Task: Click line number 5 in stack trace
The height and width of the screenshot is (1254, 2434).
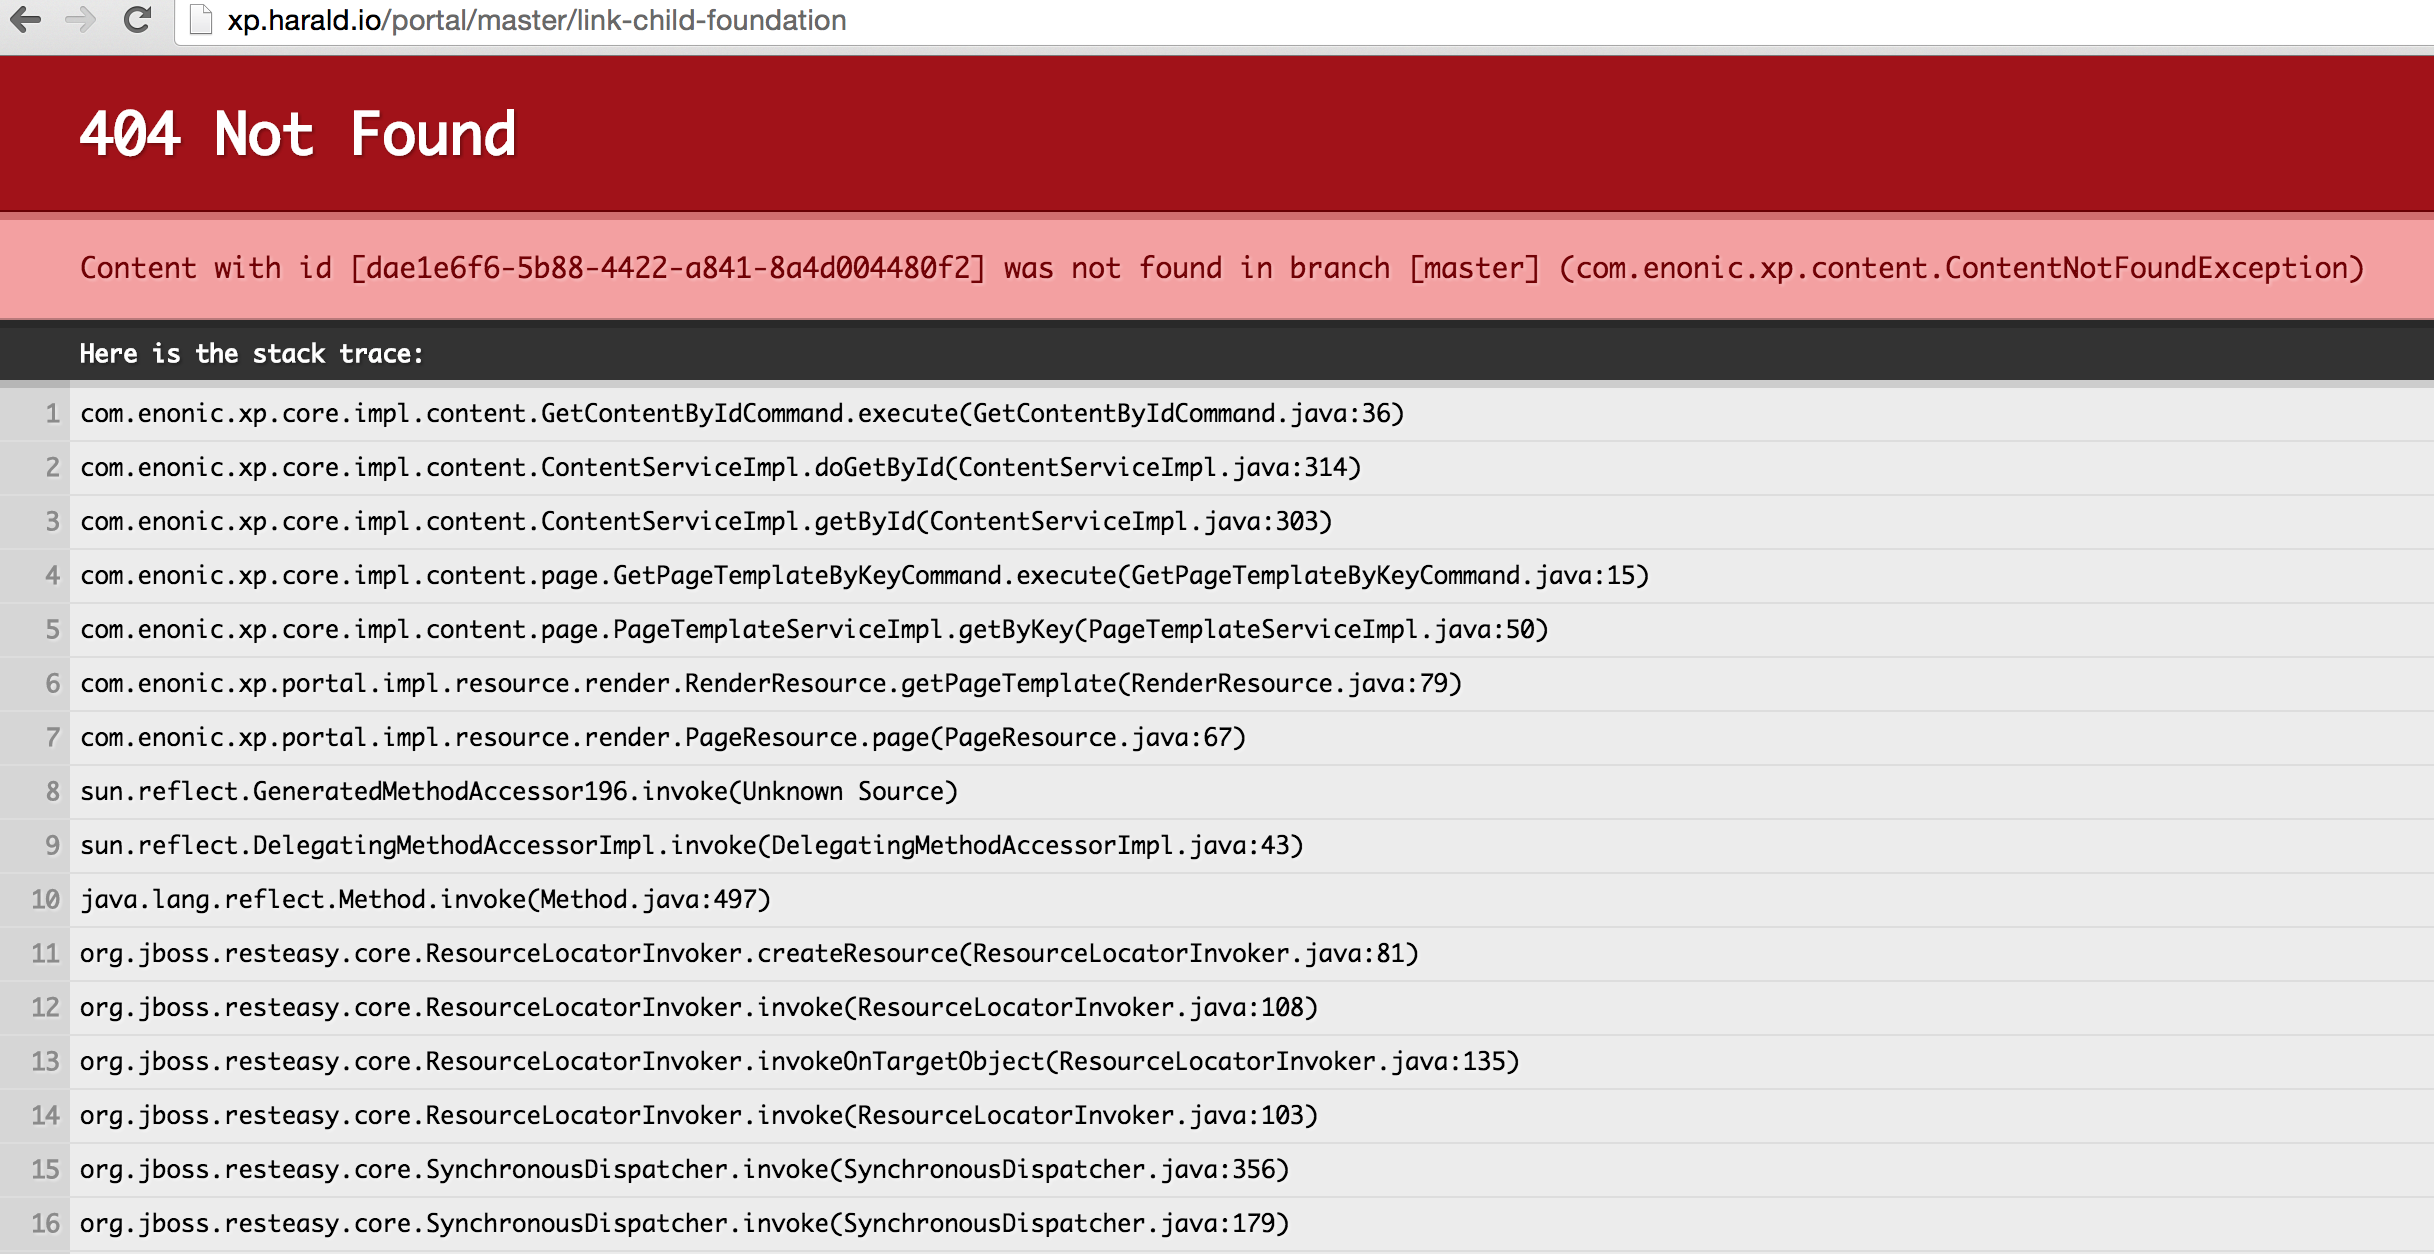Action: click(52, 629)
